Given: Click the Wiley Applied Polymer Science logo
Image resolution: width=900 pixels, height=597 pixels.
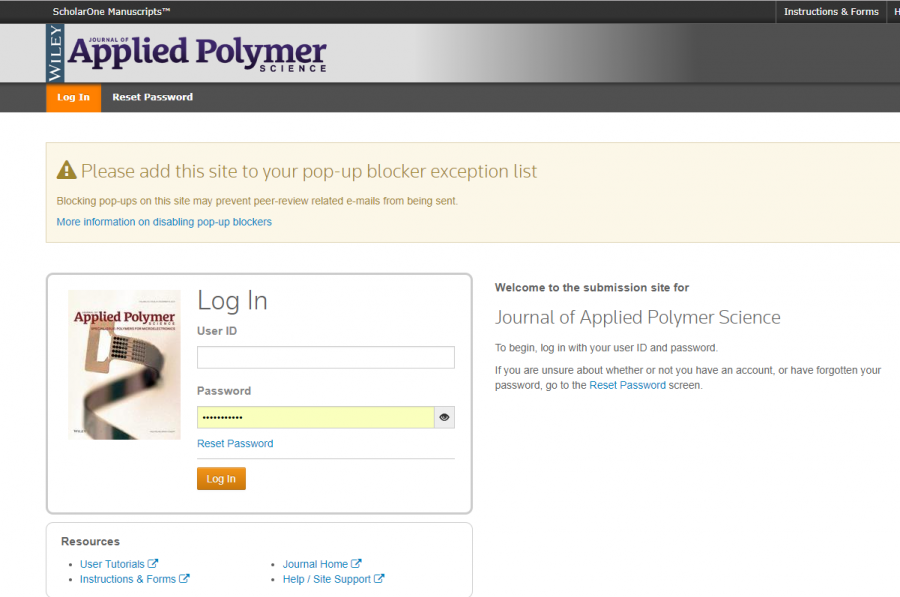Looking at the screenshot, I should pos(187,54).
